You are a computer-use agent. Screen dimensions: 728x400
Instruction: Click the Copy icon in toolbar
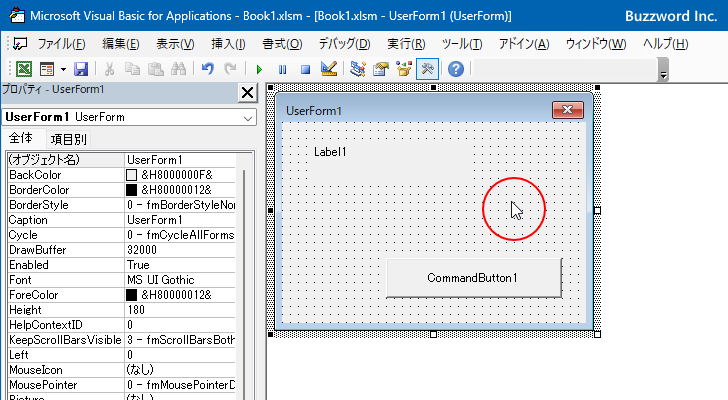132,69
